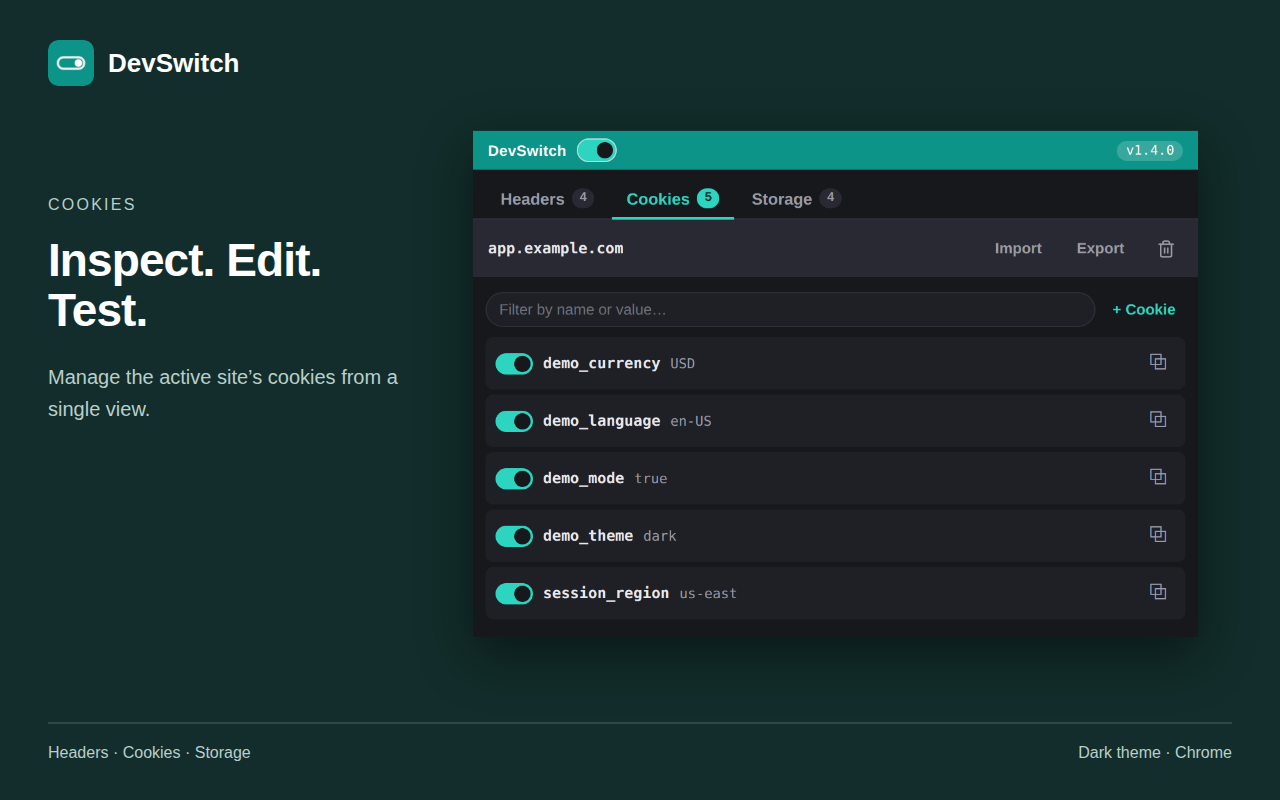Select the us-east cookie value
The height and width of the screenshot is (800, 1280).
[x=708, y=594]
